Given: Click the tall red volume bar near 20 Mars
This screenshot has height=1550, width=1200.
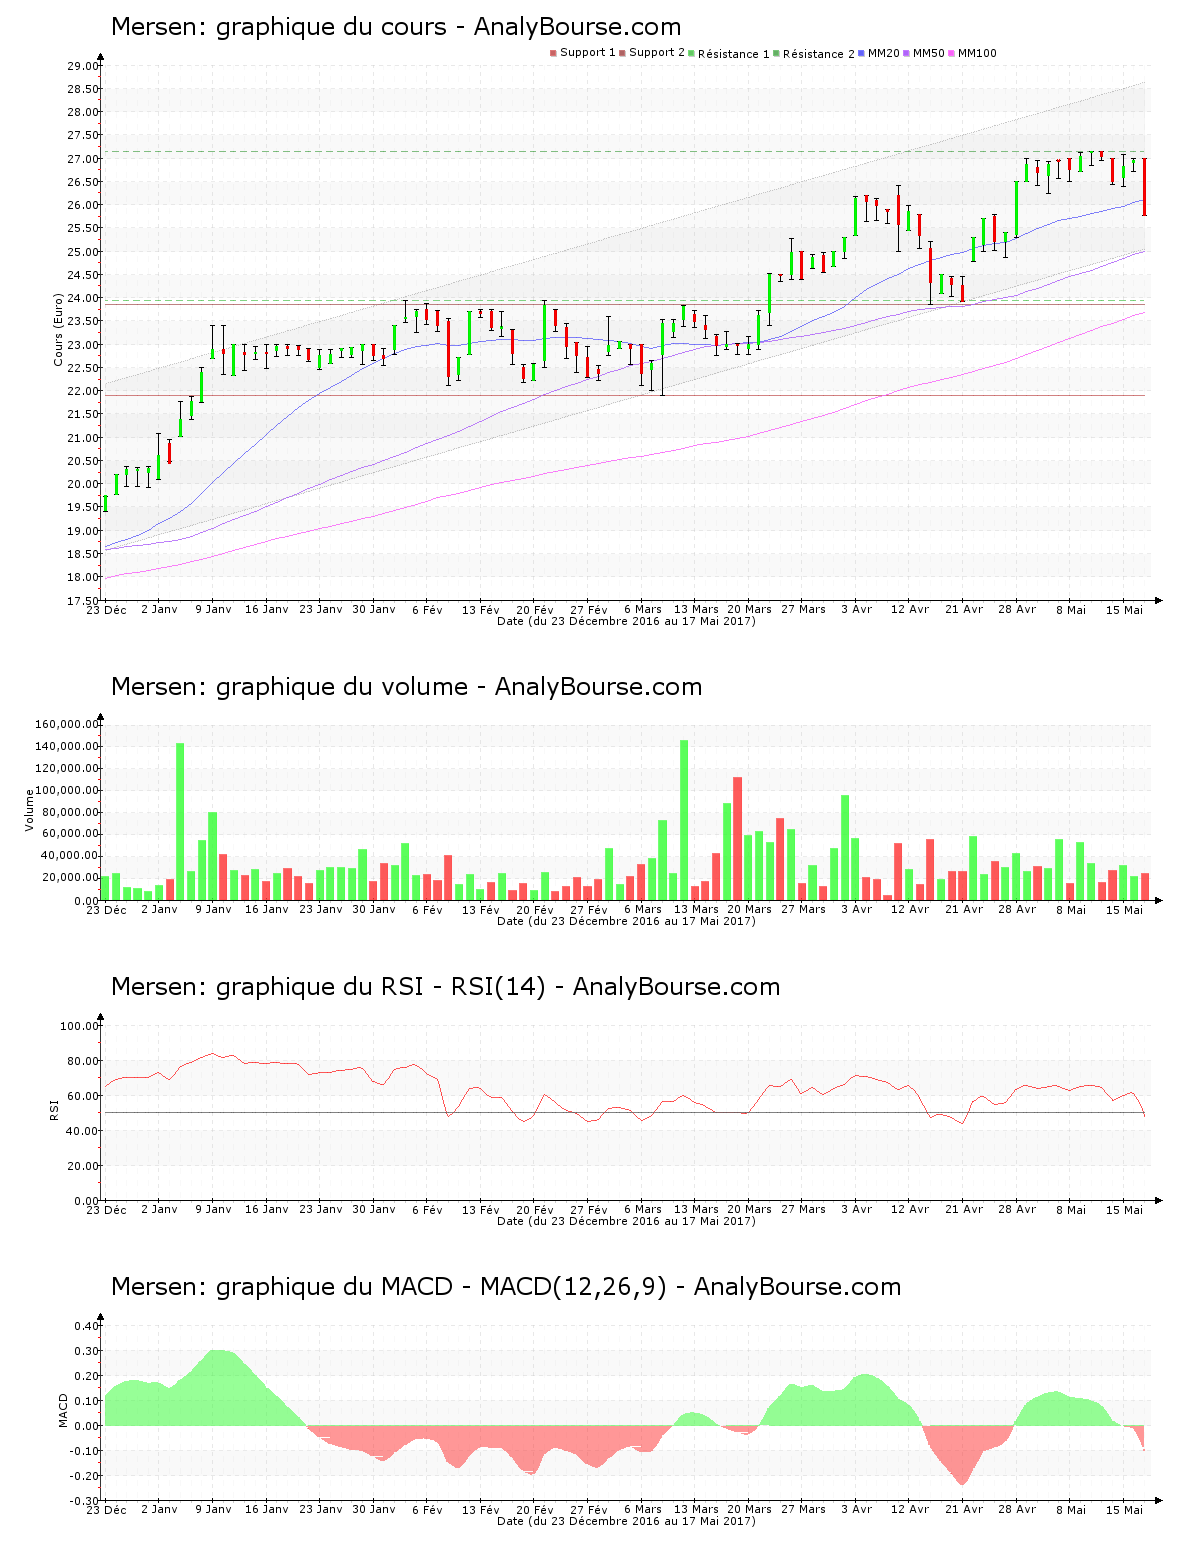Looking at the screenshot, I should point(738,838).
